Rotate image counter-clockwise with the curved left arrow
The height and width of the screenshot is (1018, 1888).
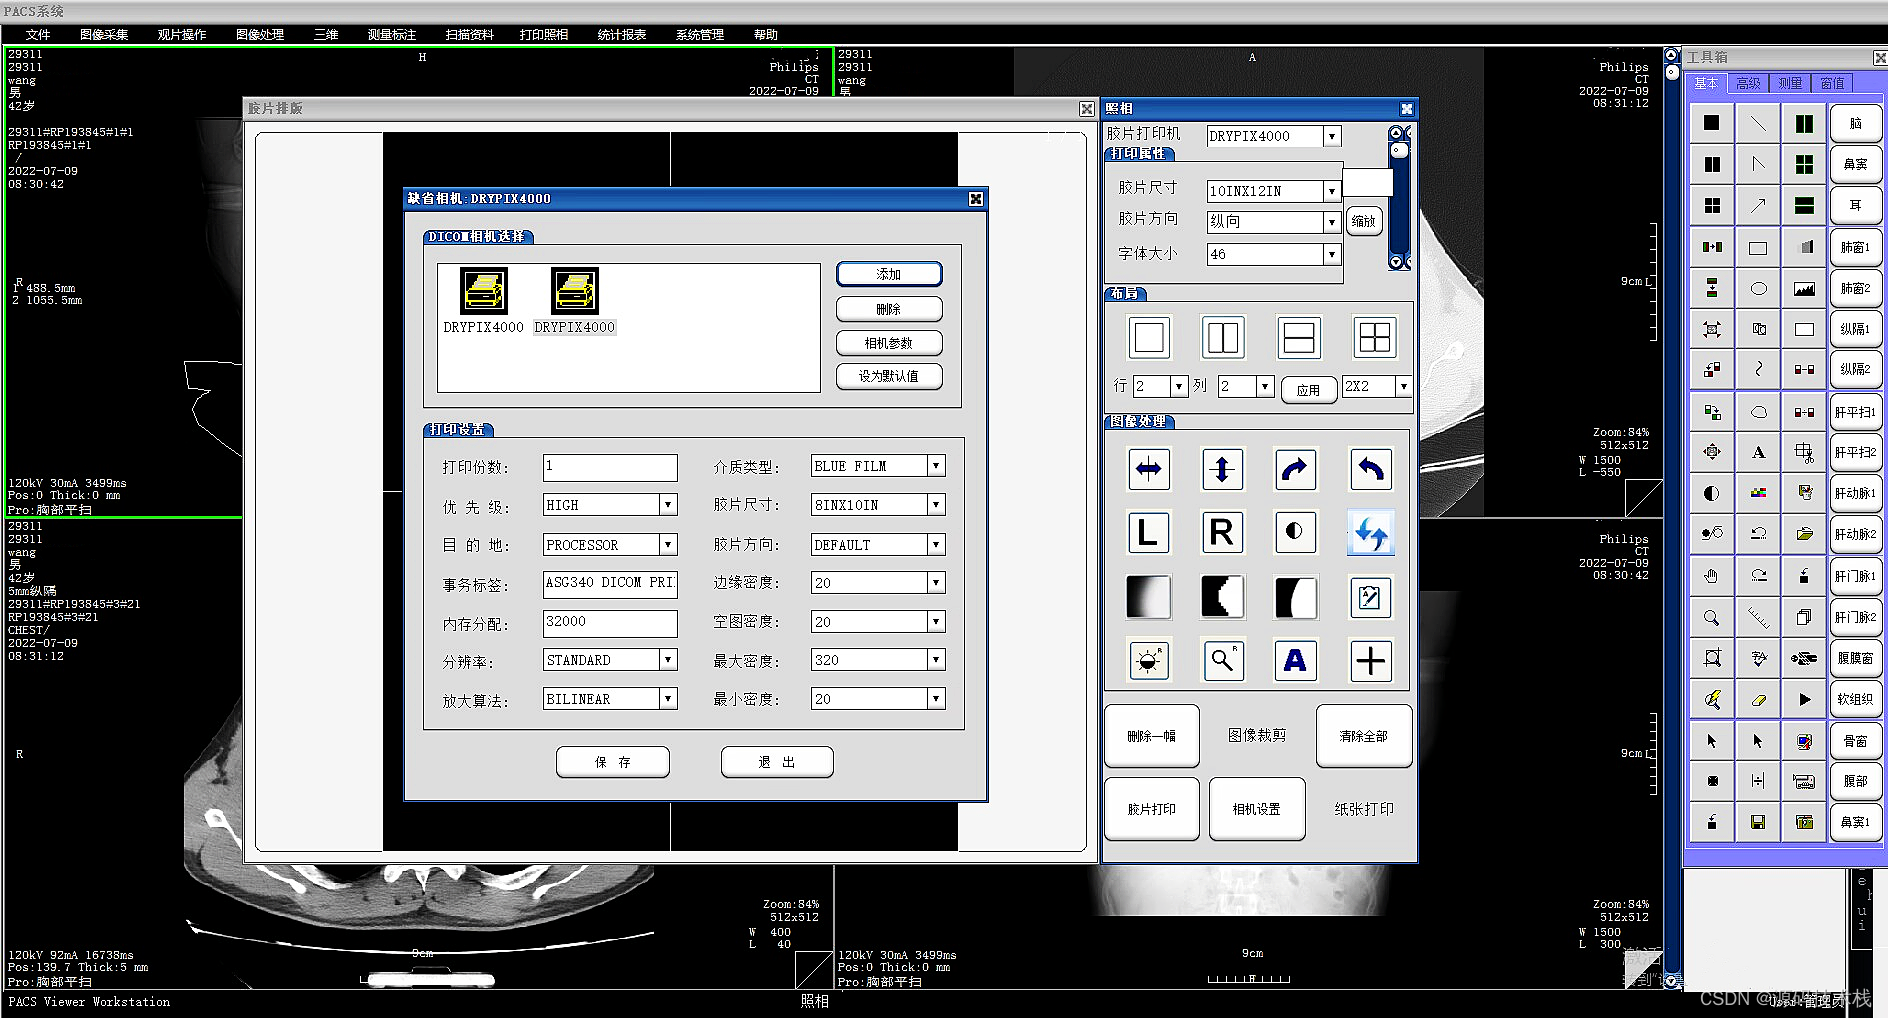point(1370,469)
